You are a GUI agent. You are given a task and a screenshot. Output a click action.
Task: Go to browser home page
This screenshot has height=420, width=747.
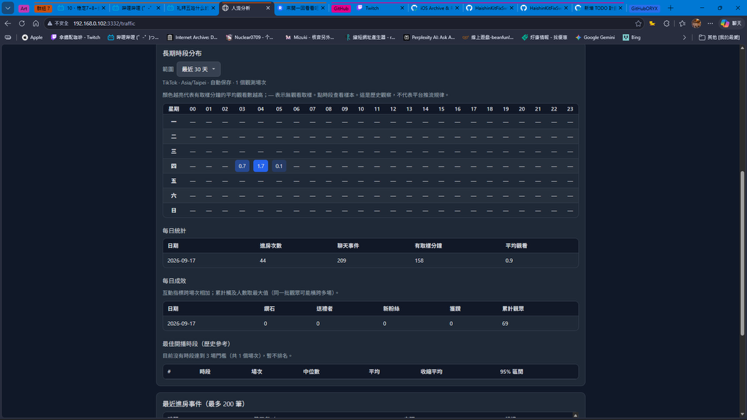pyautogui.click(x=36, y=23)
